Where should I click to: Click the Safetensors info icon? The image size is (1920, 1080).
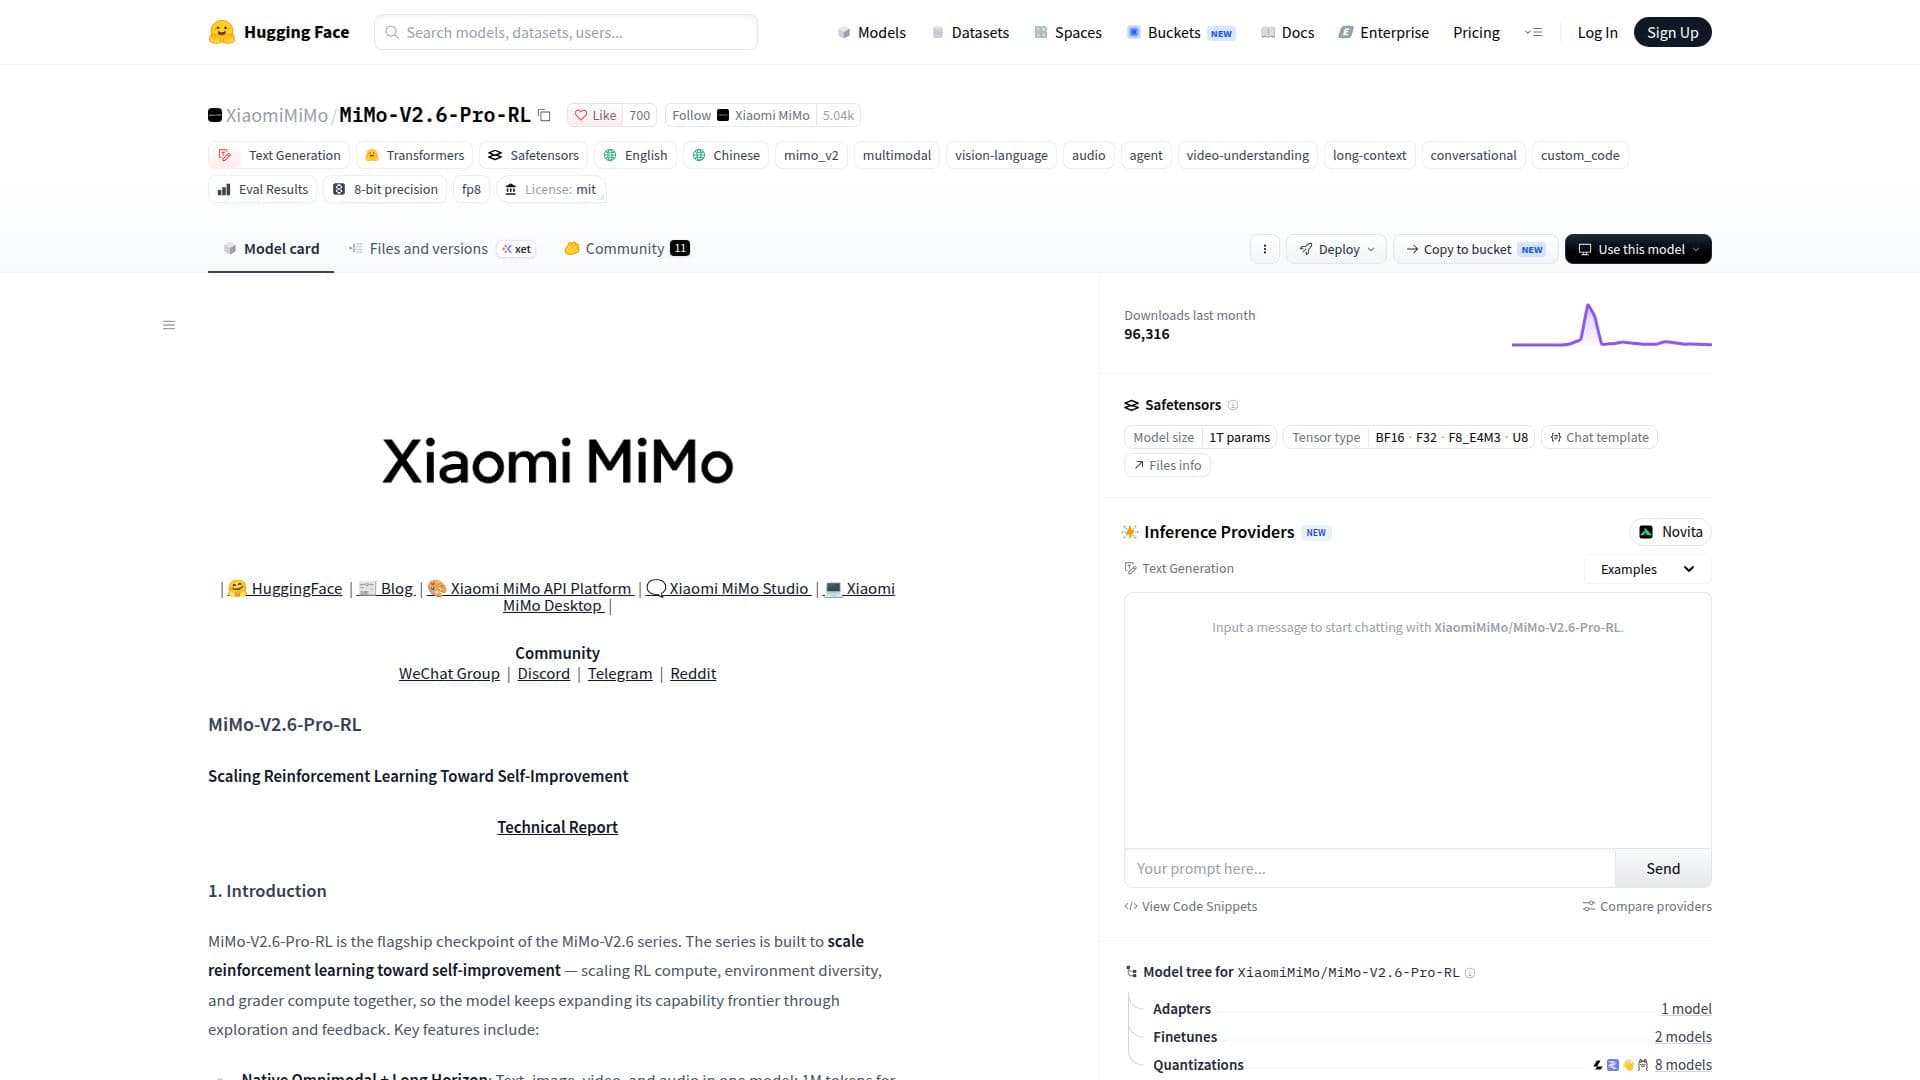tap(1233, 405)
